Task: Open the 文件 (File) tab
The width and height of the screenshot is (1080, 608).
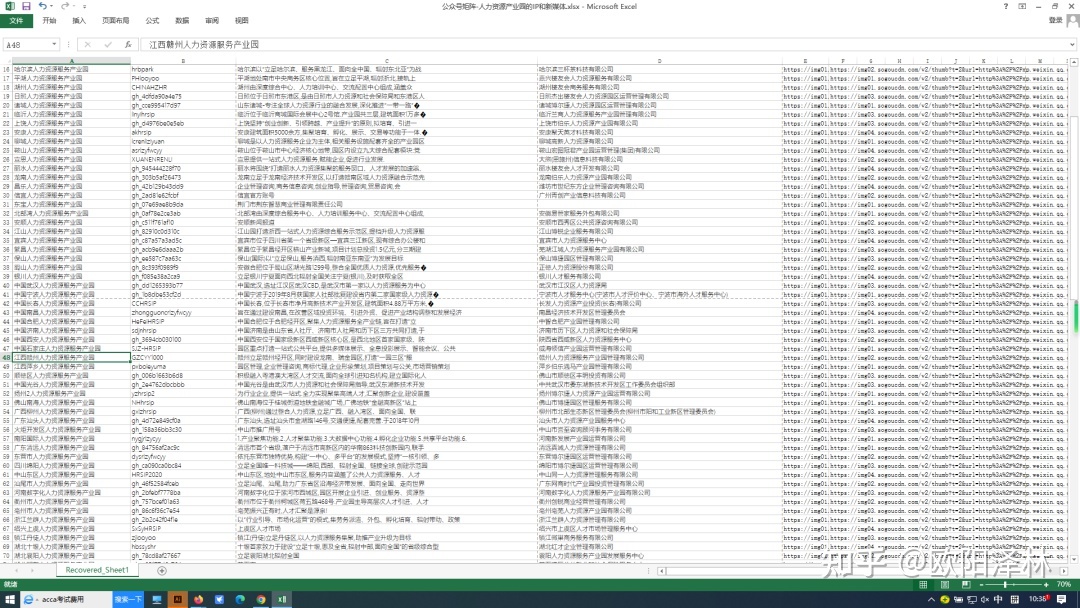Action: 16,21
